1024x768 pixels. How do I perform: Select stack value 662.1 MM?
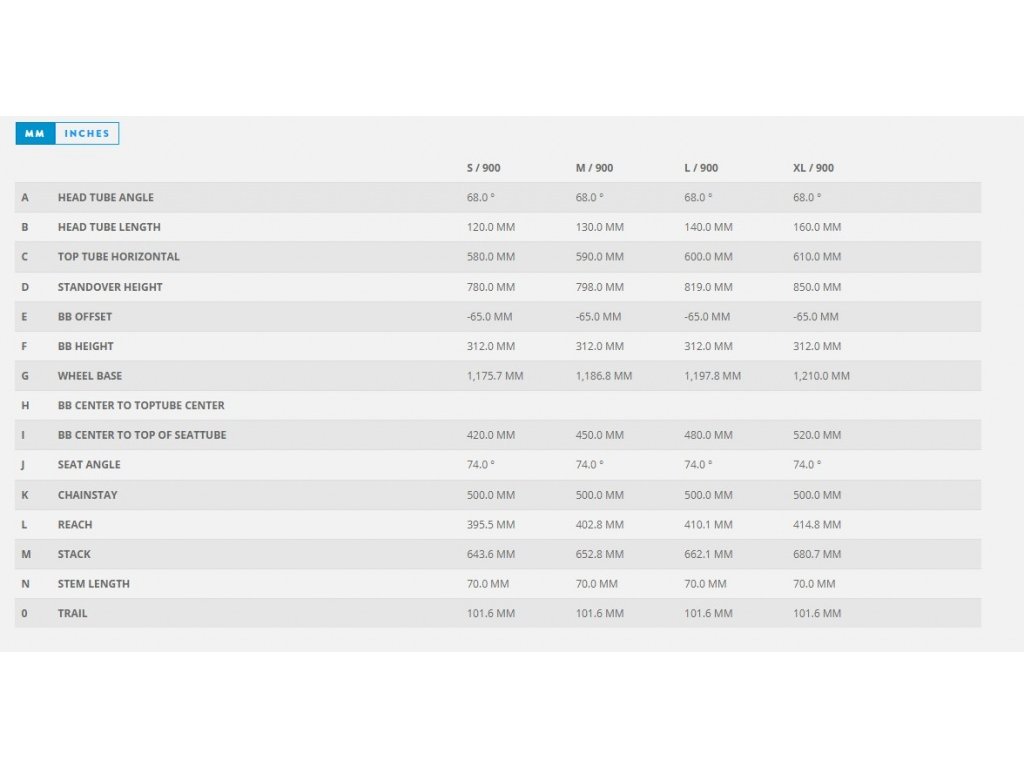pos(708,554)
